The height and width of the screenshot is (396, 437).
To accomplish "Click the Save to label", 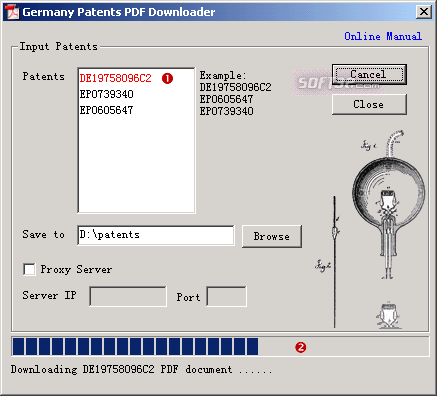I will [x=43, y=234].
